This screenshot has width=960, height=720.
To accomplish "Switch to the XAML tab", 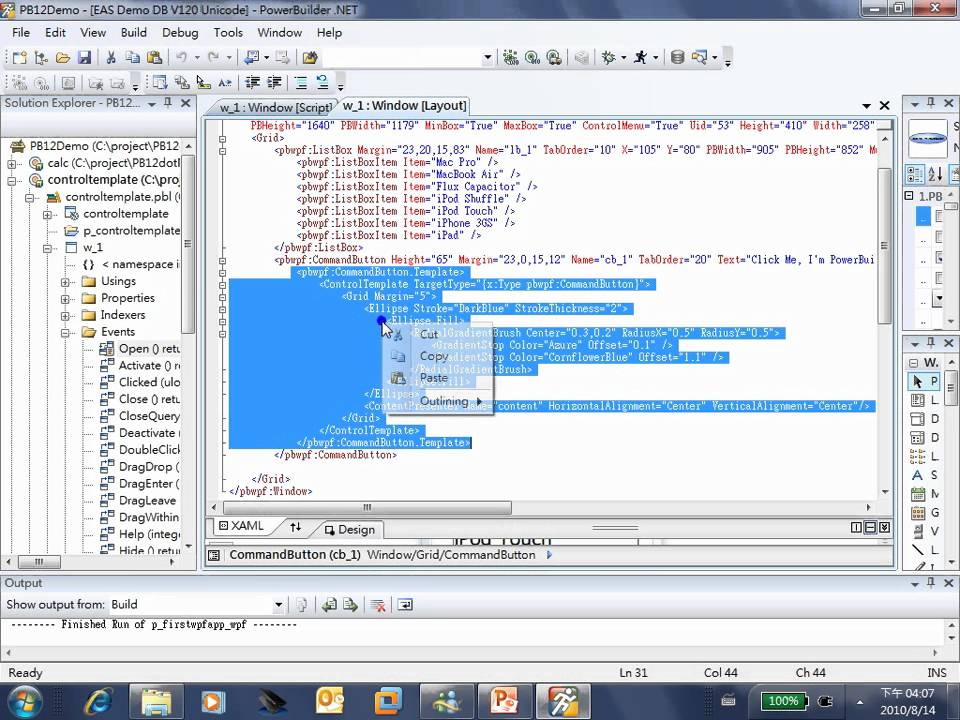I will point(241,526).
